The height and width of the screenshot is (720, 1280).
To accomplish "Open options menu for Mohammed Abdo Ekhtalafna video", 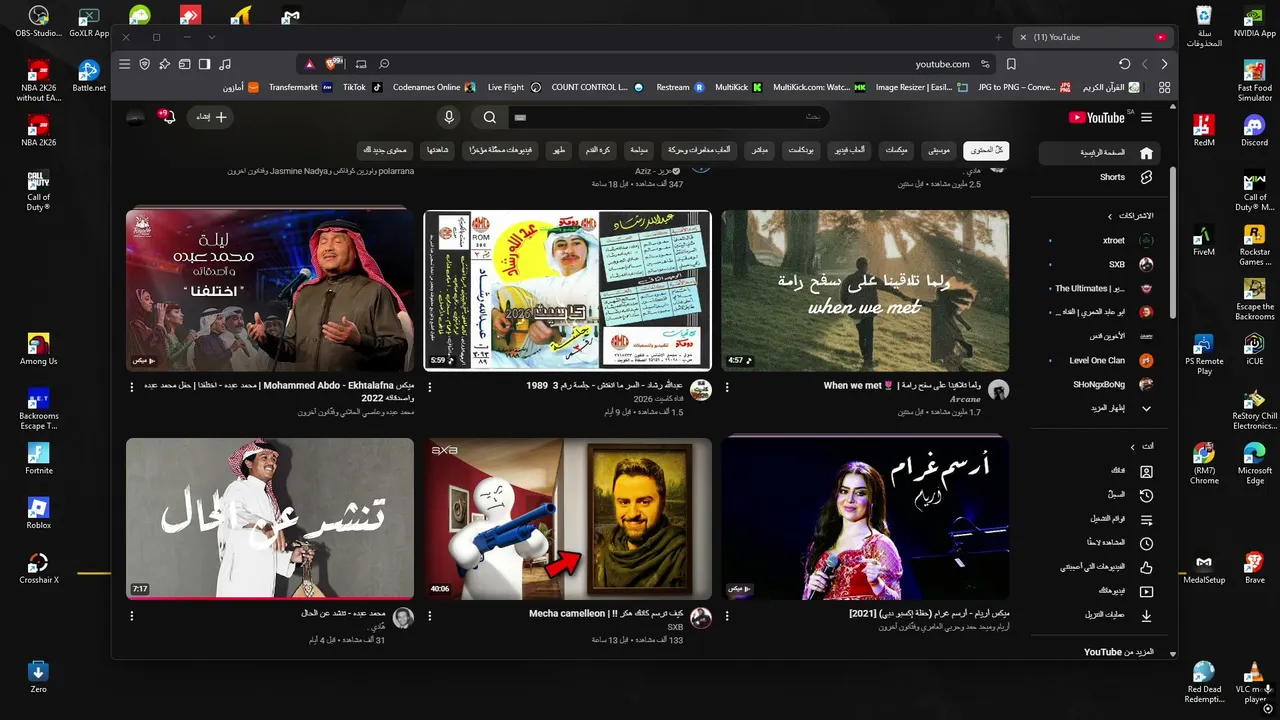I will click(x=132, y=386).
